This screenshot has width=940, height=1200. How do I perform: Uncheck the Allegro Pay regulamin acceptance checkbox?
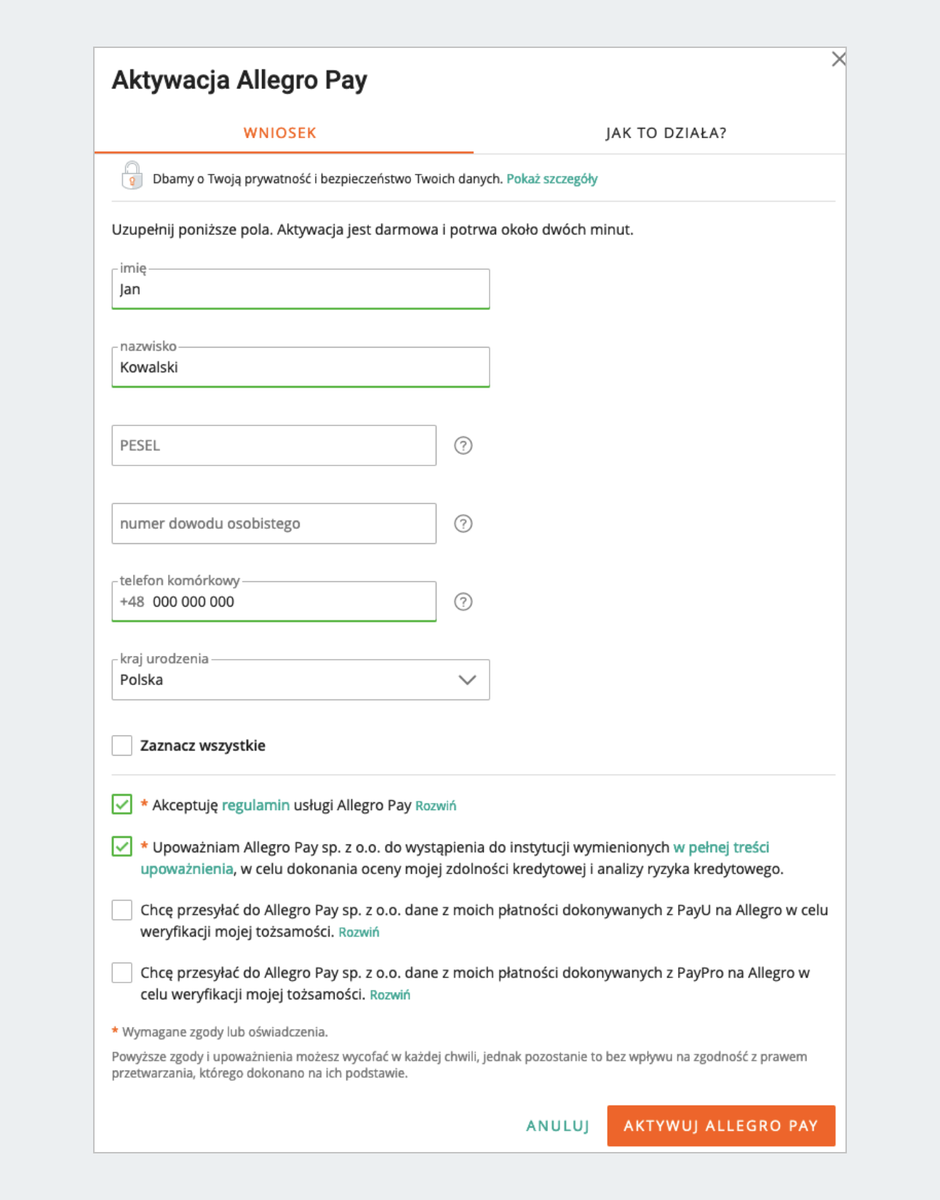click(x=122, y=804)
